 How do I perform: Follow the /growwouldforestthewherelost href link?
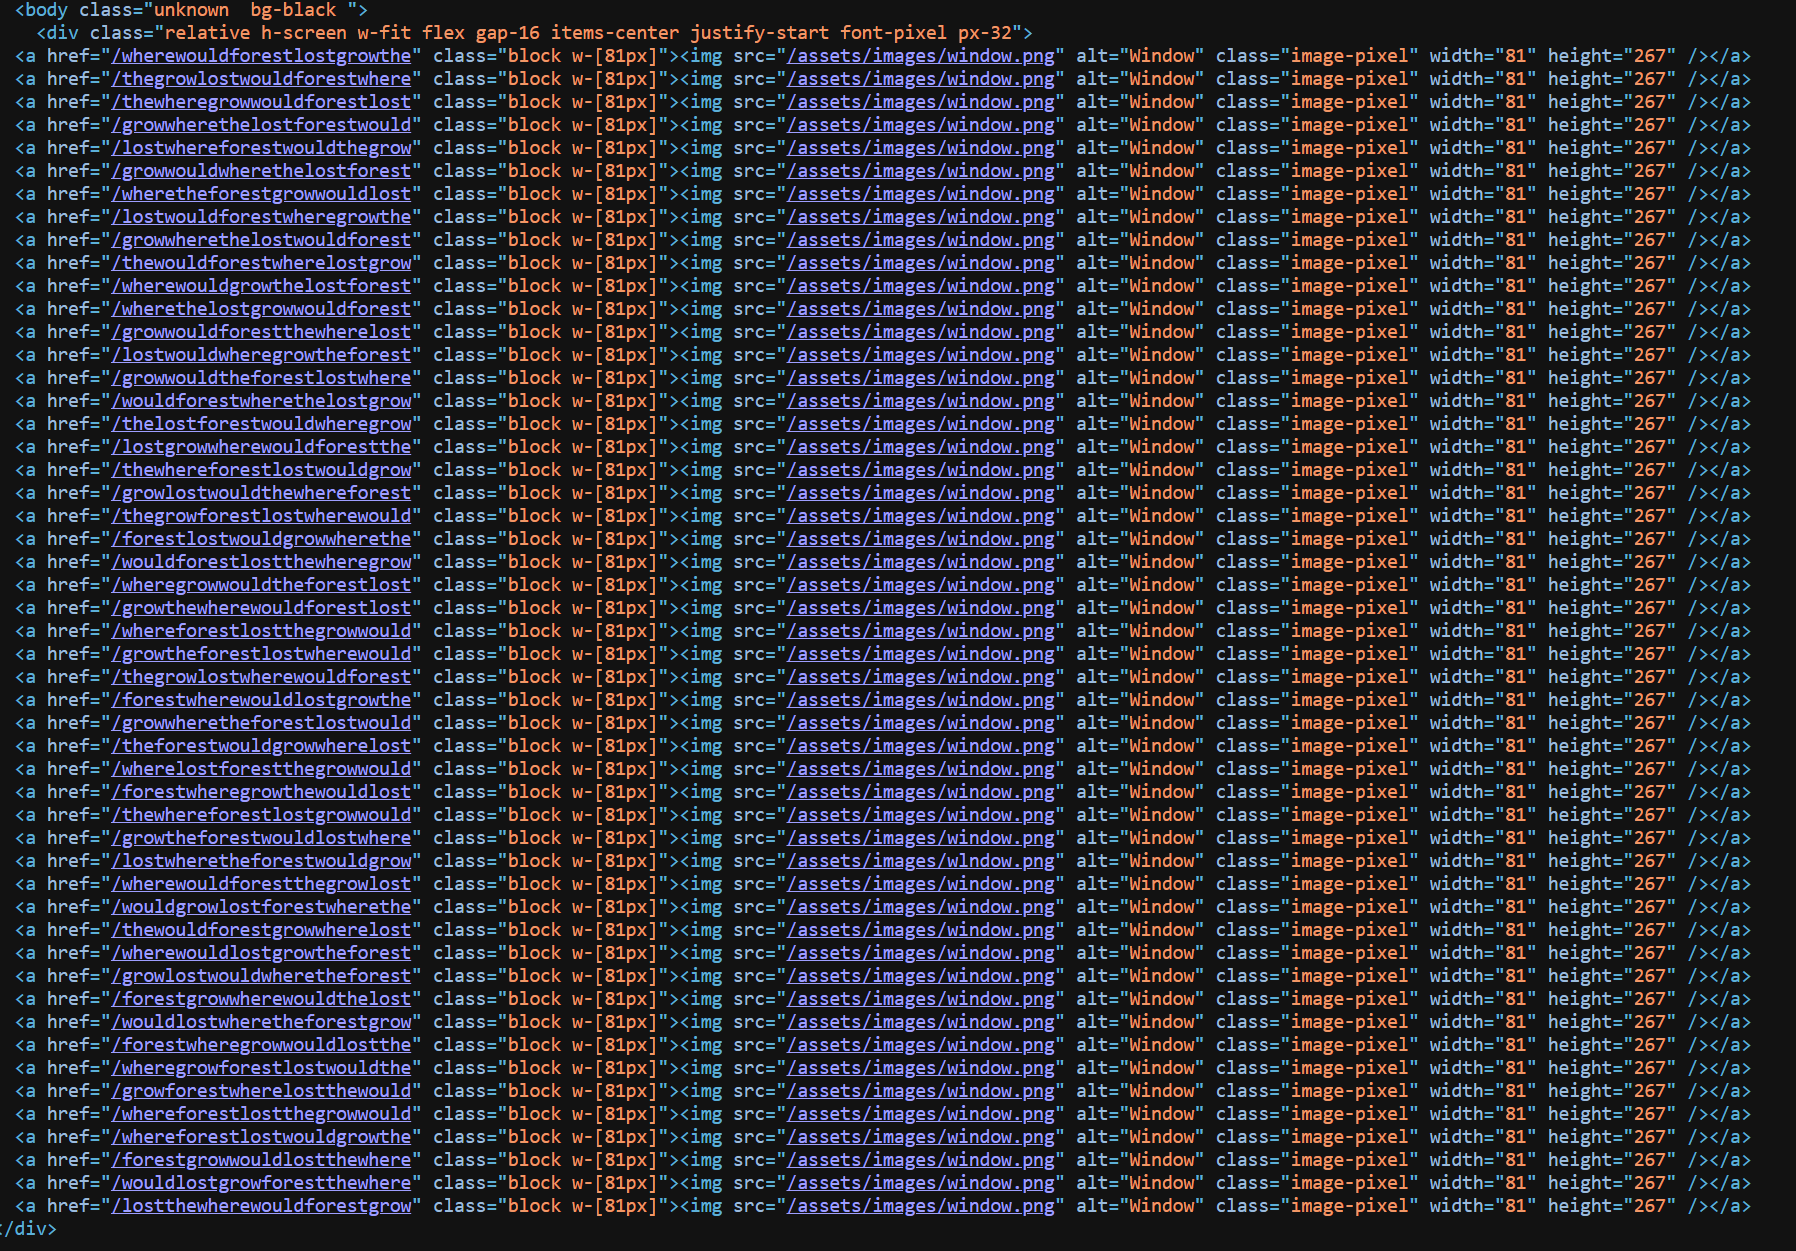point(261,332)
